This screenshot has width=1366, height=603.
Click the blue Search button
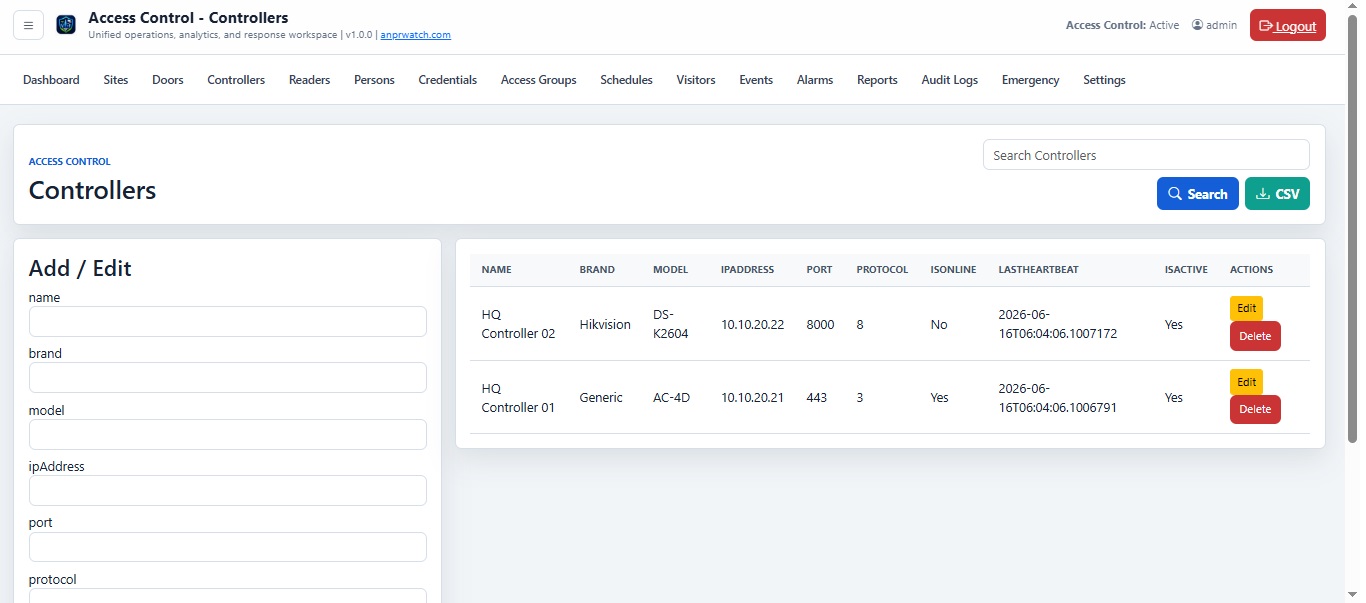[1197, 194]
